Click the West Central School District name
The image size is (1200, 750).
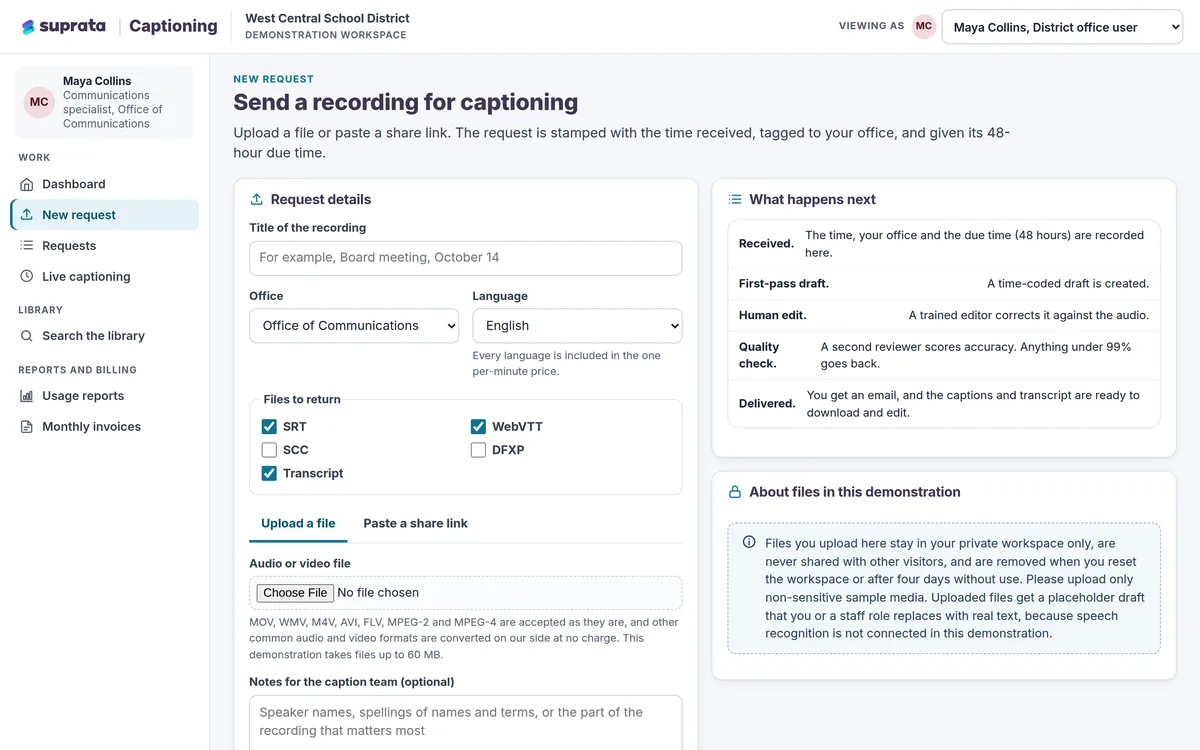click(327, 18)
